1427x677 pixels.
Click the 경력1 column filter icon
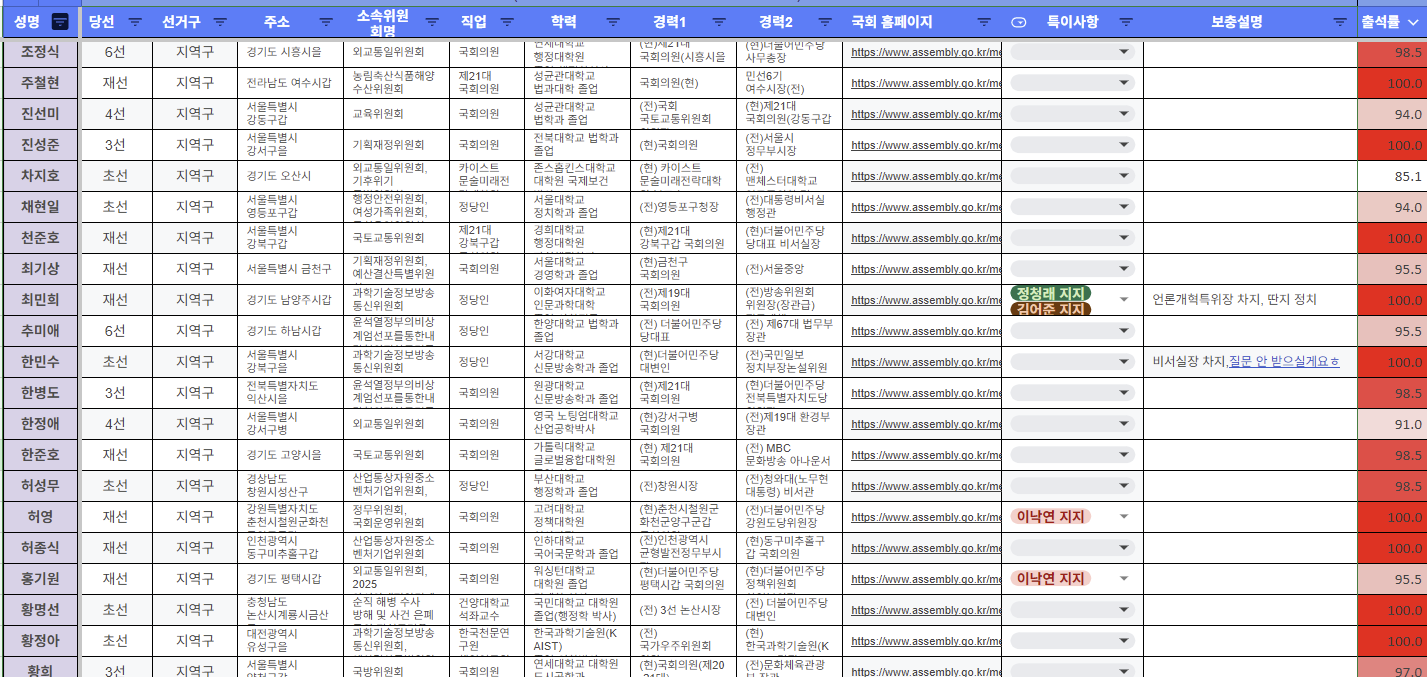(720, 22)
